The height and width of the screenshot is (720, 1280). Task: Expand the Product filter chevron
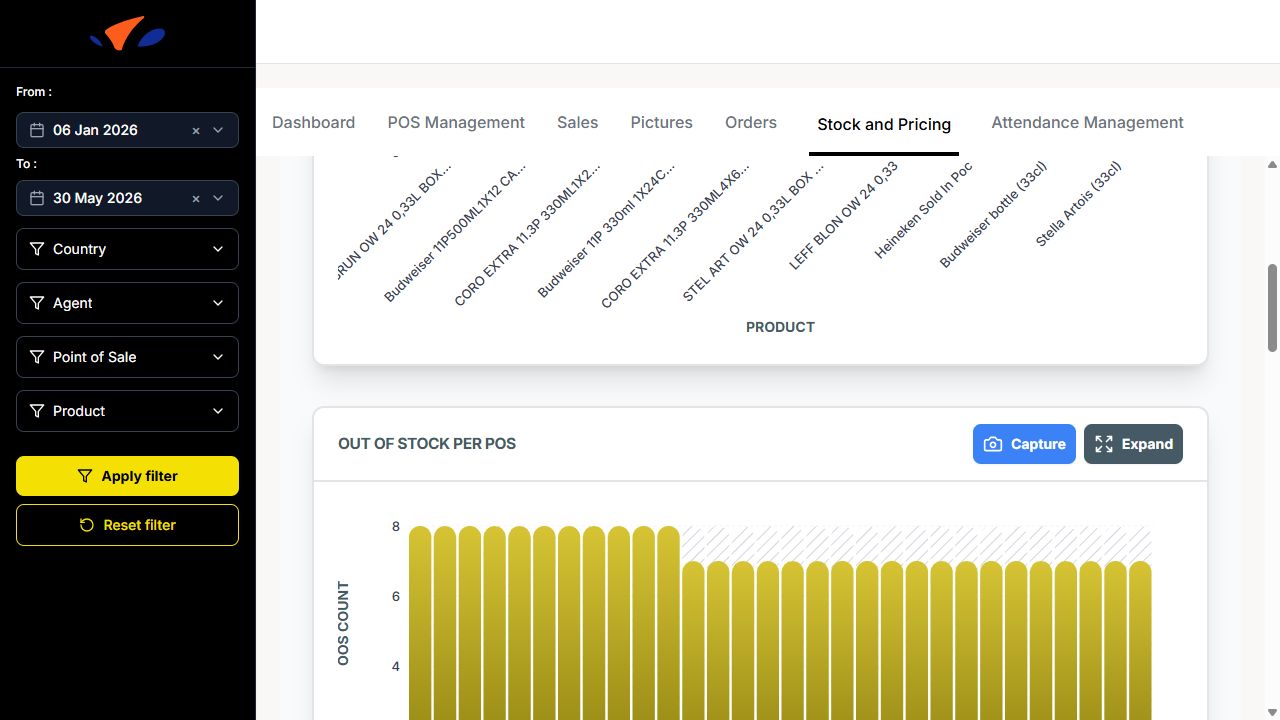click(218, 411)
